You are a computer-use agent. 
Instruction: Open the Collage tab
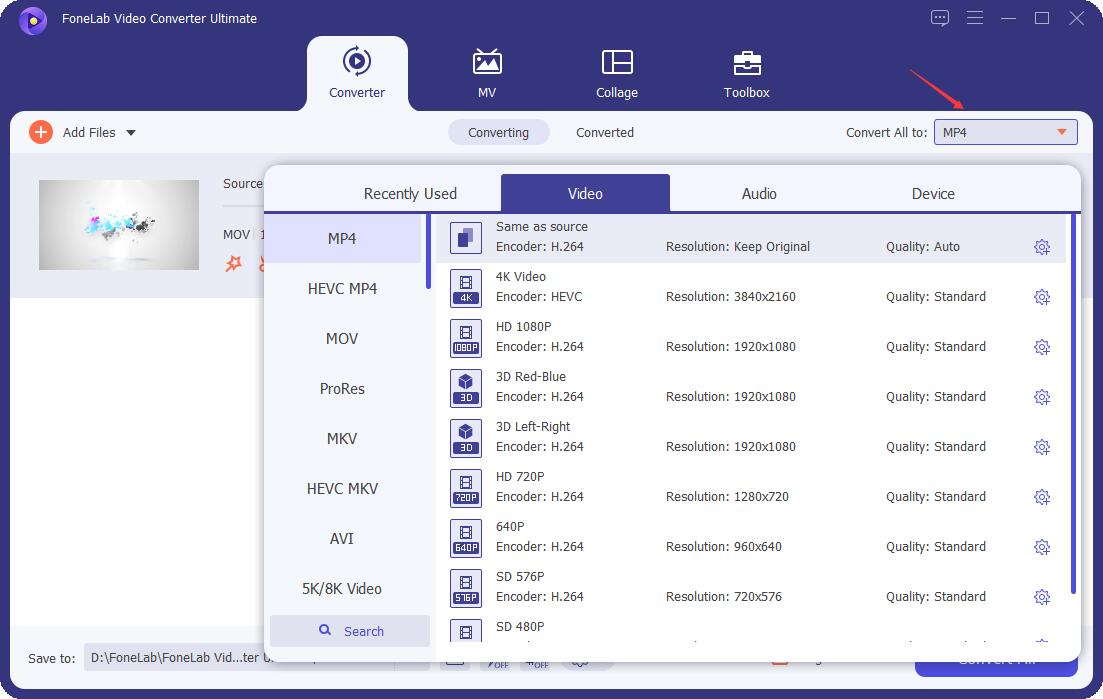(x=617, y=73)
